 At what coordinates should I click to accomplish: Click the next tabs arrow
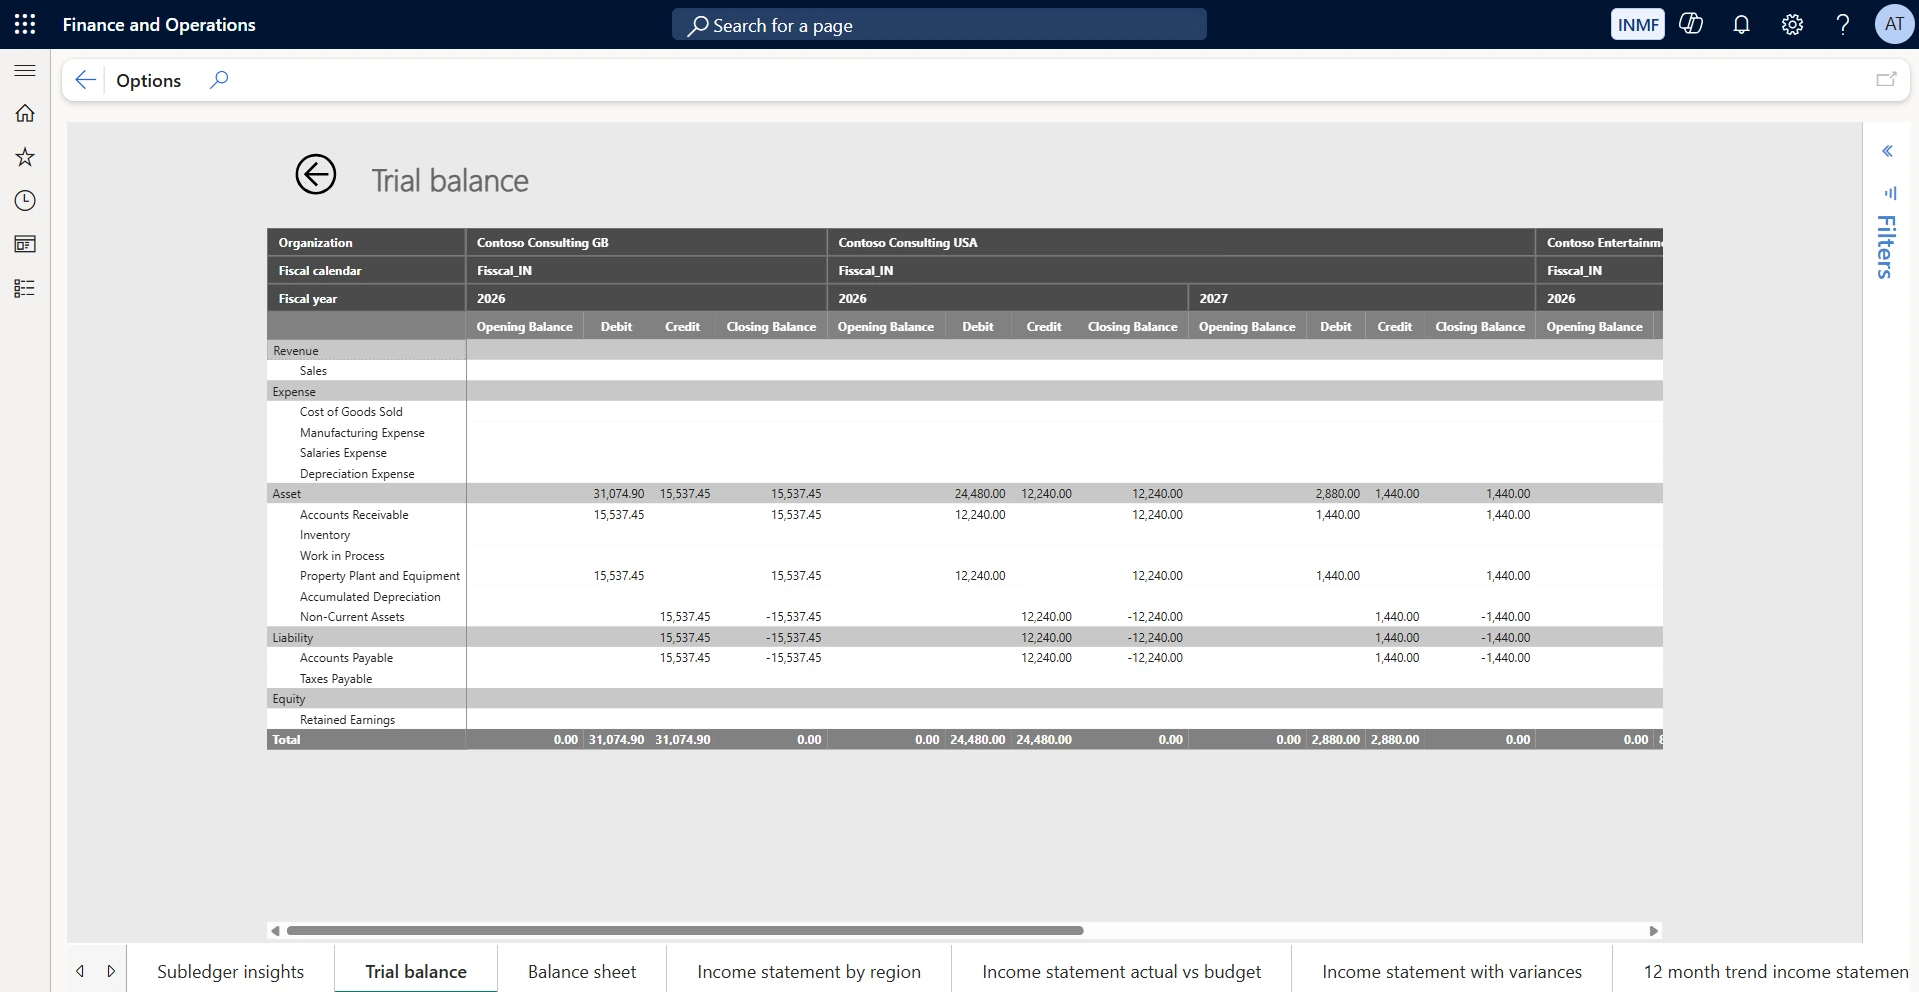coord(111,971)
